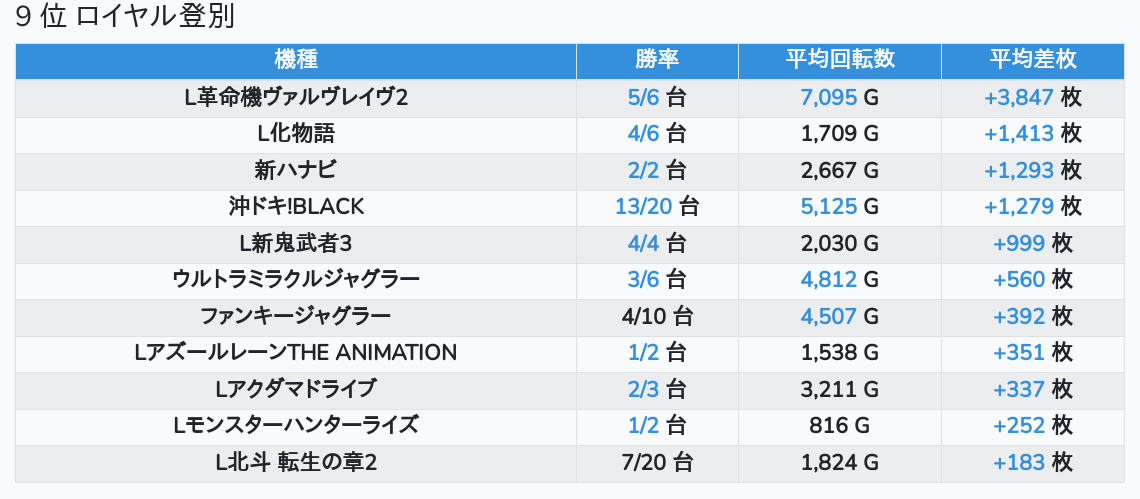Click ウルトラミラクルジャグラー machine name
Viewport: 1140px width, 499px height.
pyautogui.click(x=296, y=279)
